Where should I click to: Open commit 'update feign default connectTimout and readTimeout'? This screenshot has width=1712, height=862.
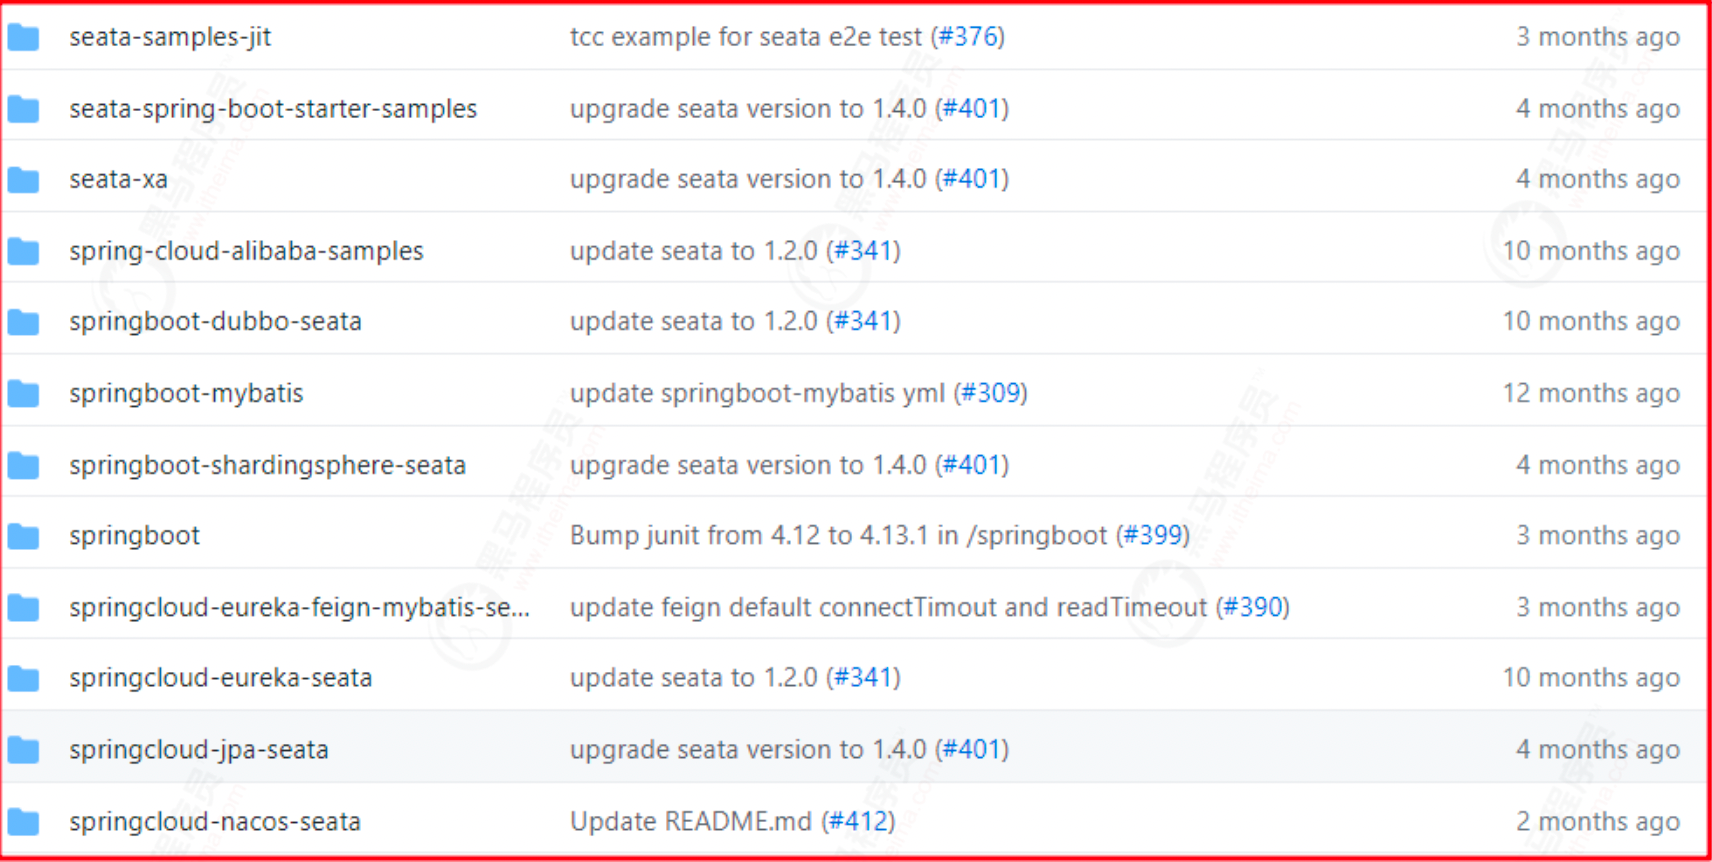888,607
